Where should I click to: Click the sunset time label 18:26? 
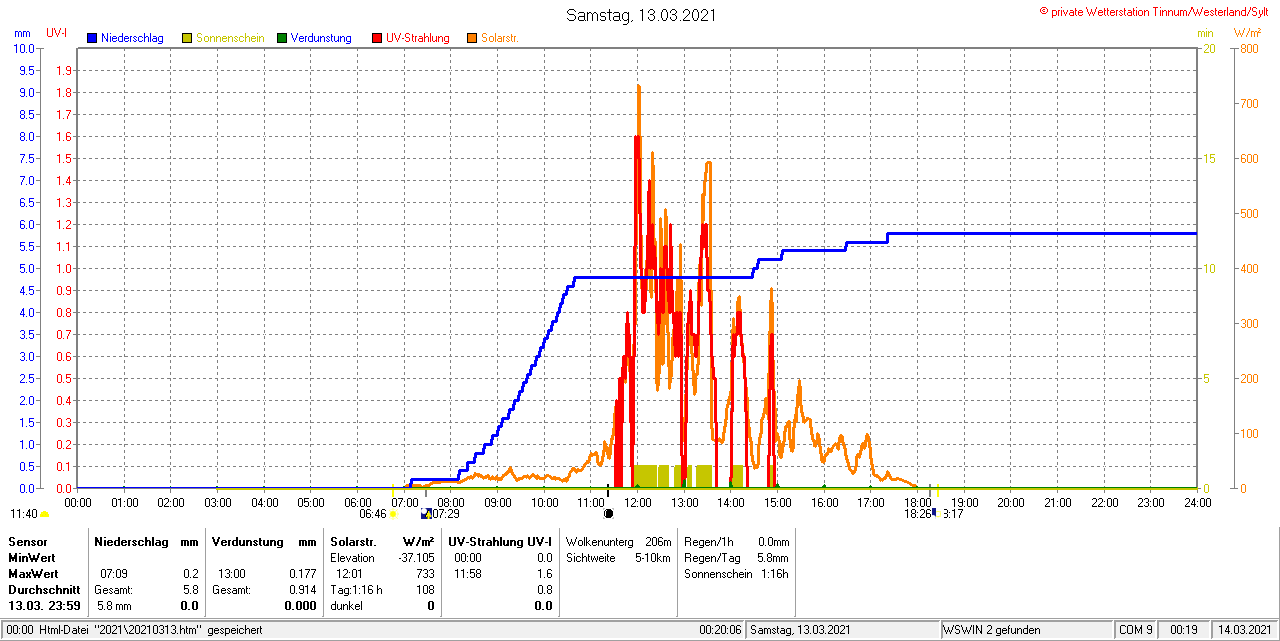[x=918, y=514]
